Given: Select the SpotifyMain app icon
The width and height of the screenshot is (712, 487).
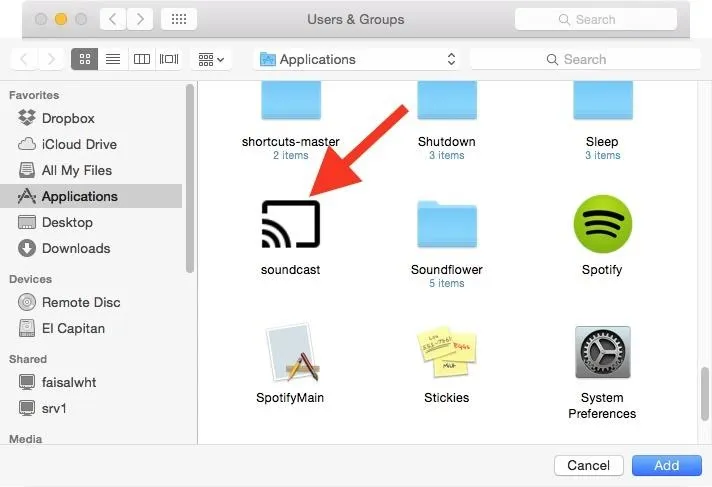Looking at the screenshot, I should point(291,352).
